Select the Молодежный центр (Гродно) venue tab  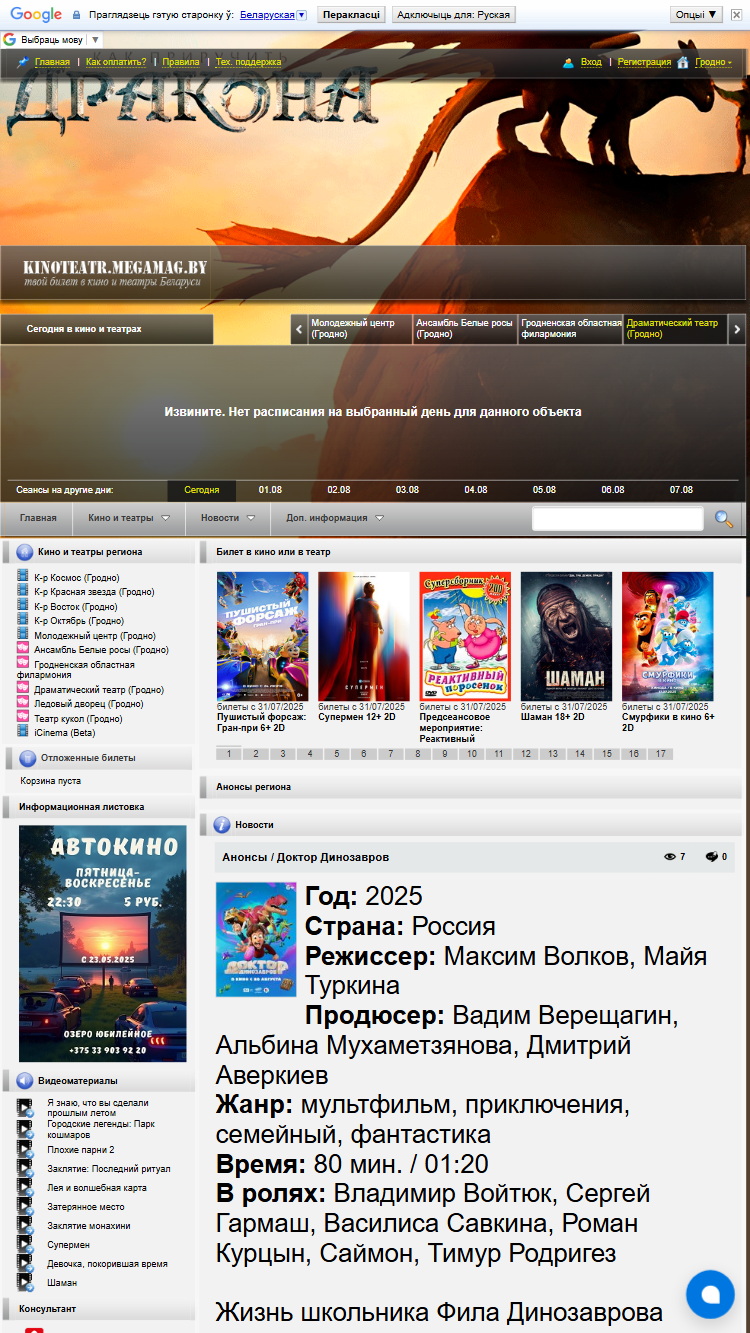(360, 329)
